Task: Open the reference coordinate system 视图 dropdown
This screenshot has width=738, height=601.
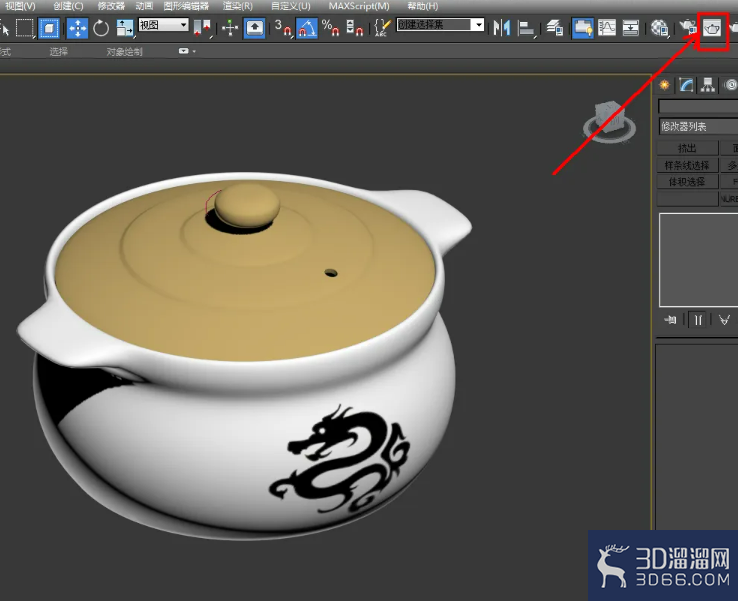Action: coord(164,25)
